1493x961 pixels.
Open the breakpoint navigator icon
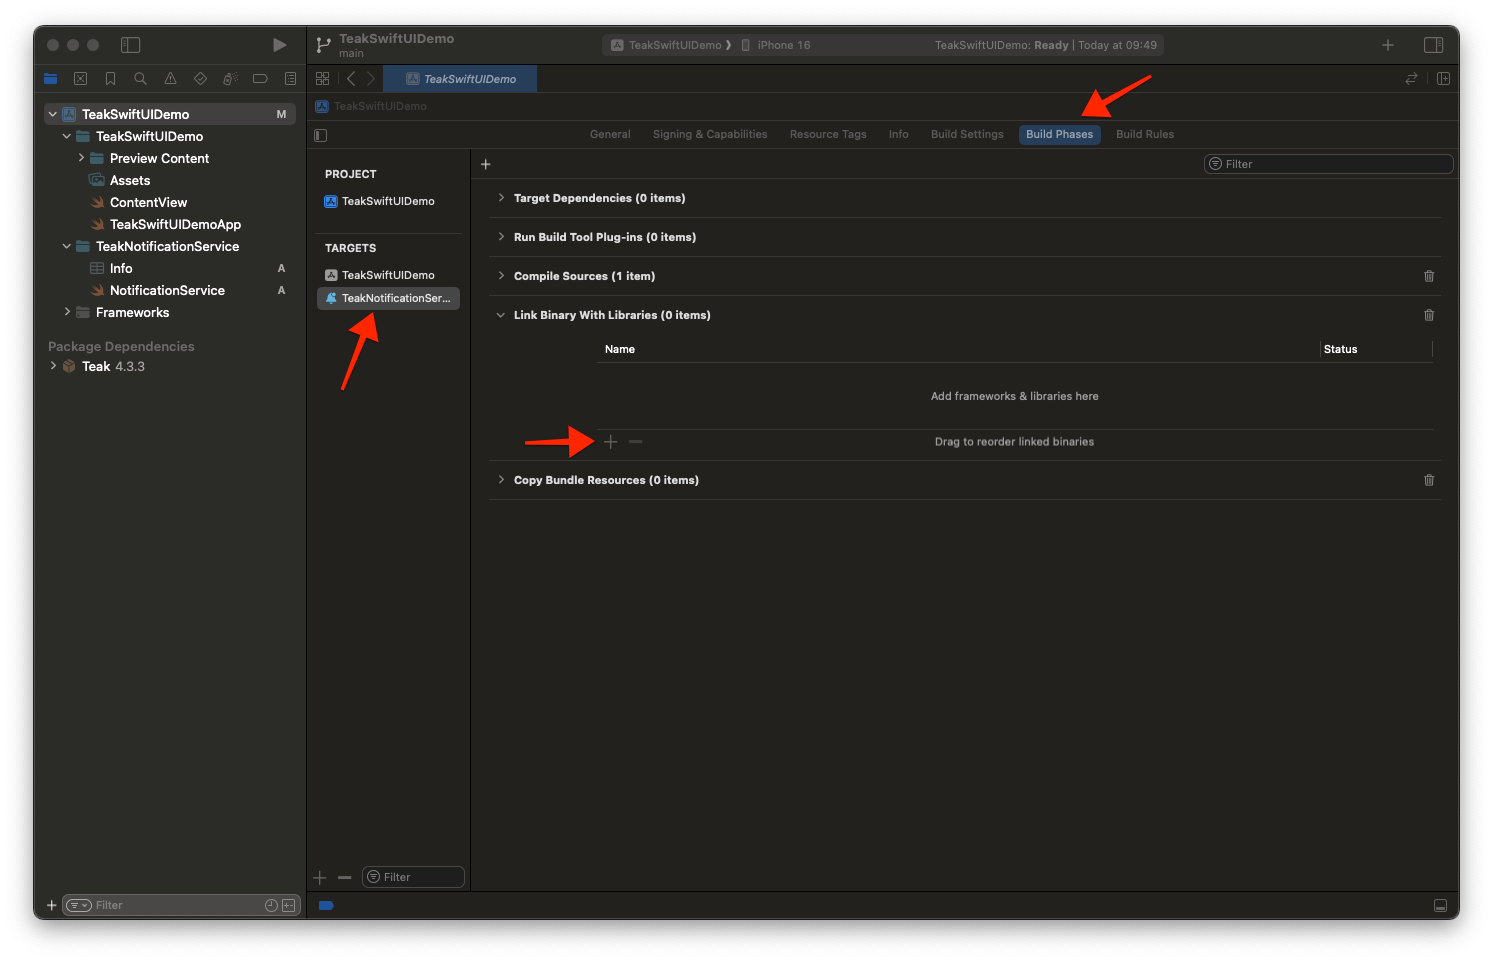(260, 79)
